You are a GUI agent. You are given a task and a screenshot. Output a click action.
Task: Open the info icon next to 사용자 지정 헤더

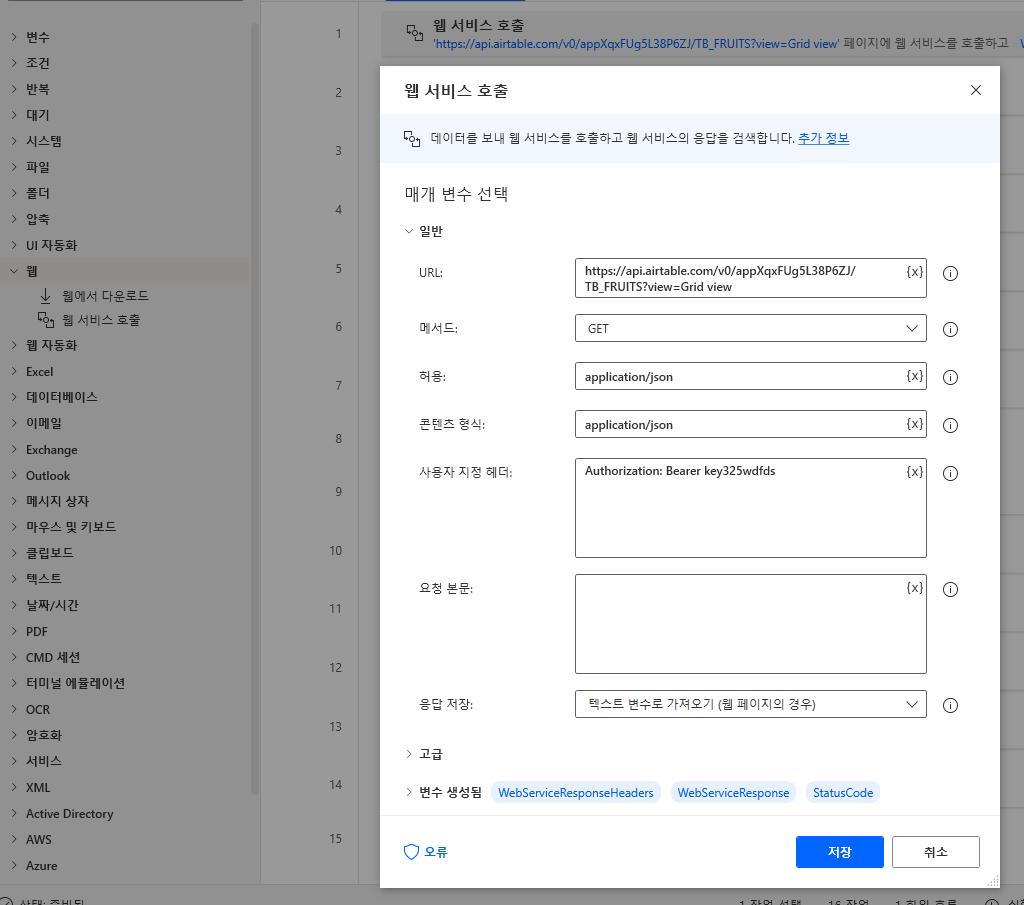pyautogui.click(x=950, y=473)
